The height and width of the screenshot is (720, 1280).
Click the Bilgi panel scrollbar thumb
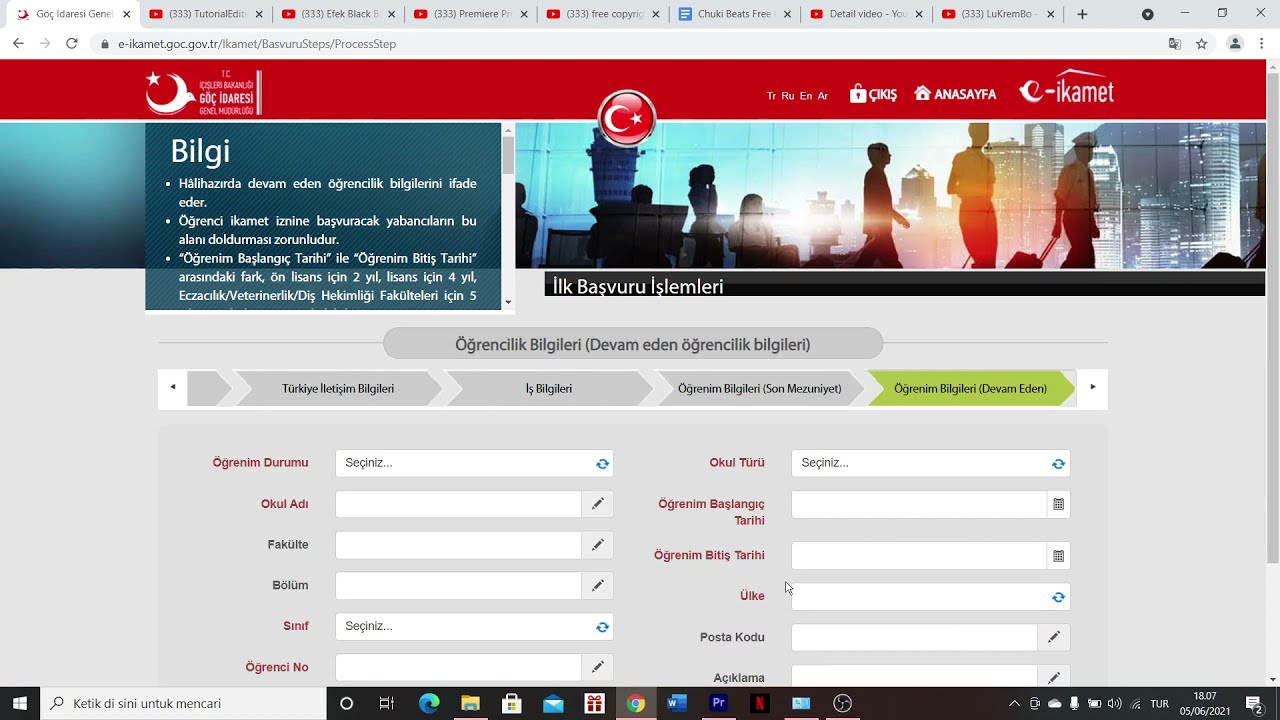[x=508, y=156]
